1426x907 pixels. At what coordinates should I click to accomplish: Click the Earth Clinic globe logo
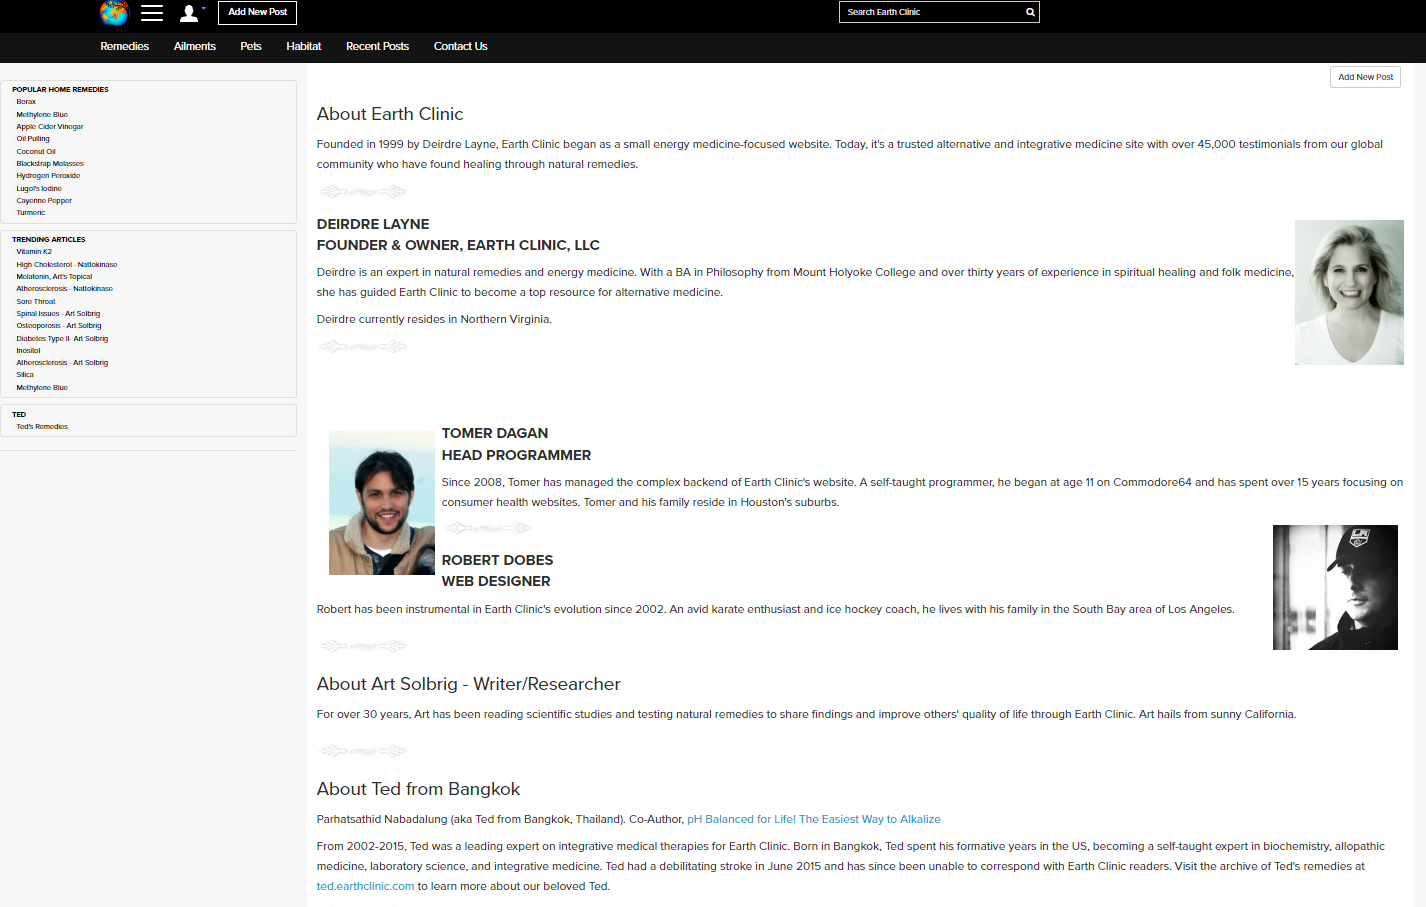pyautogui.click(x=115, y=13)
